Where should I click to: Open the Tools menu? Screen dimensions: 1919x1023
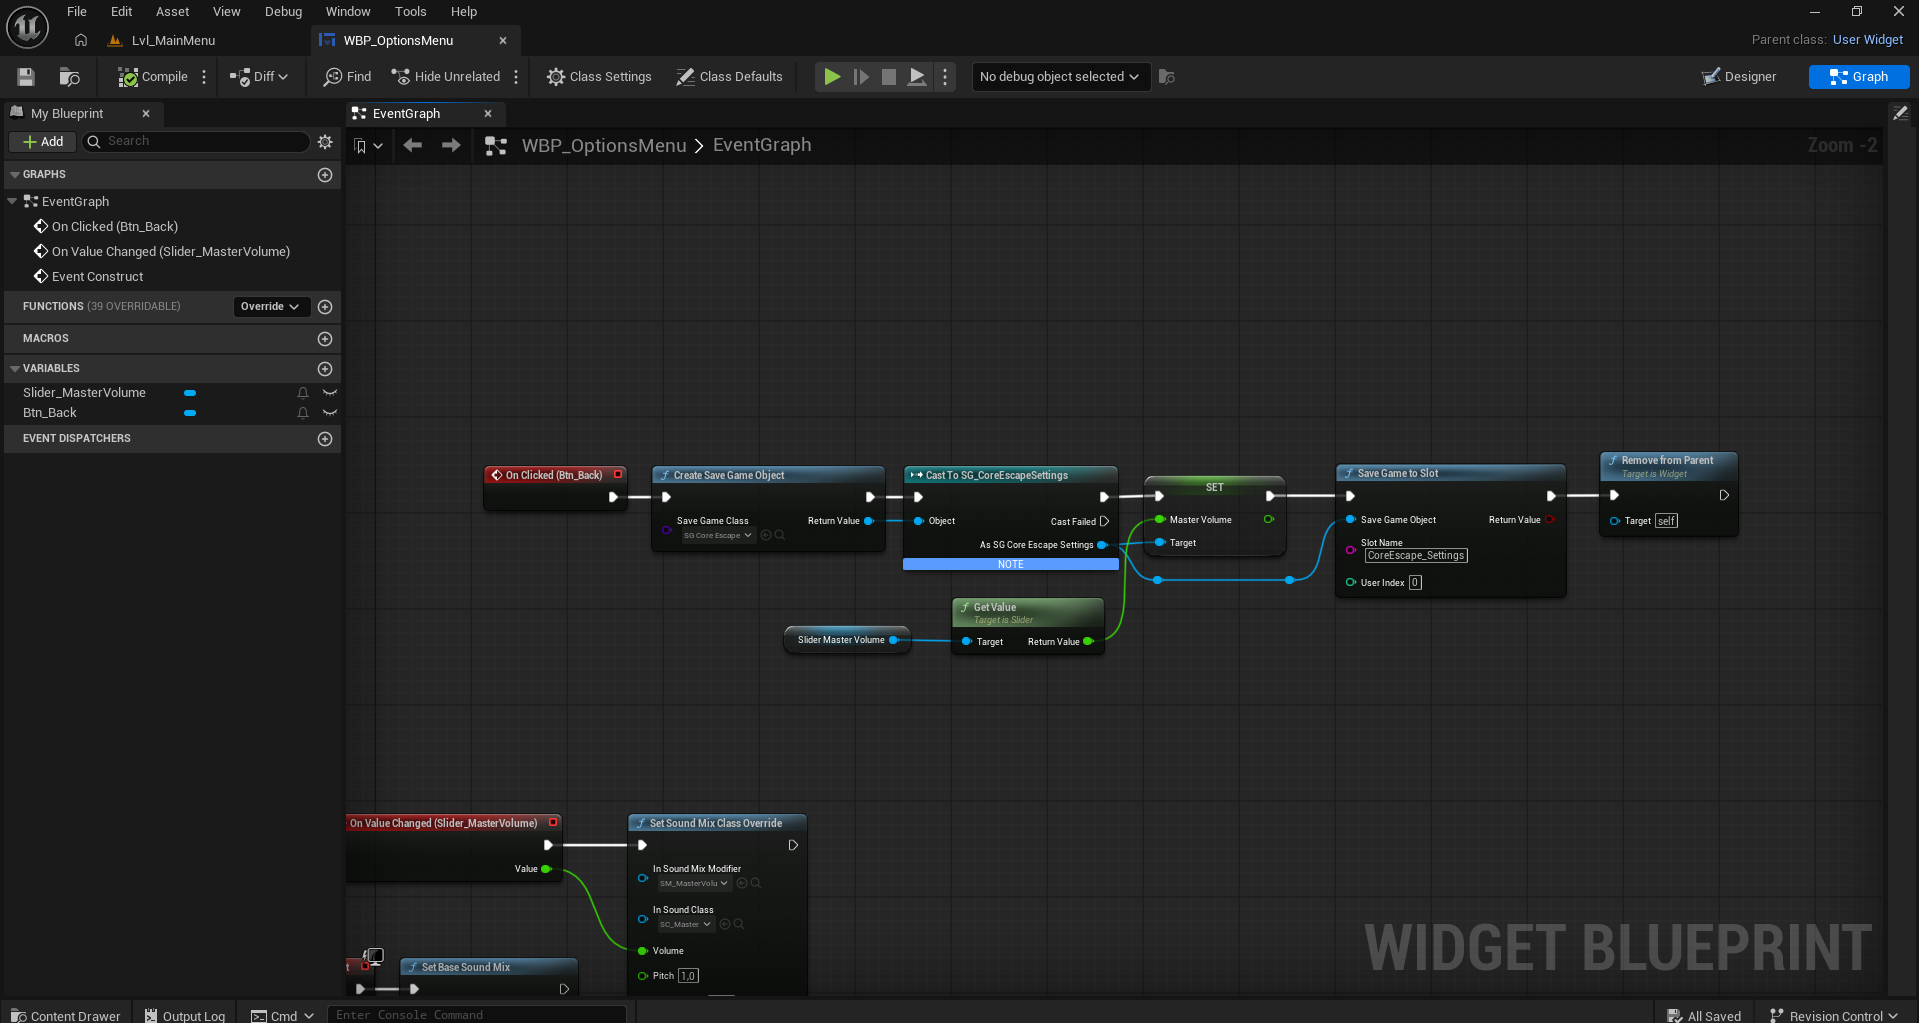coord(410,12)
